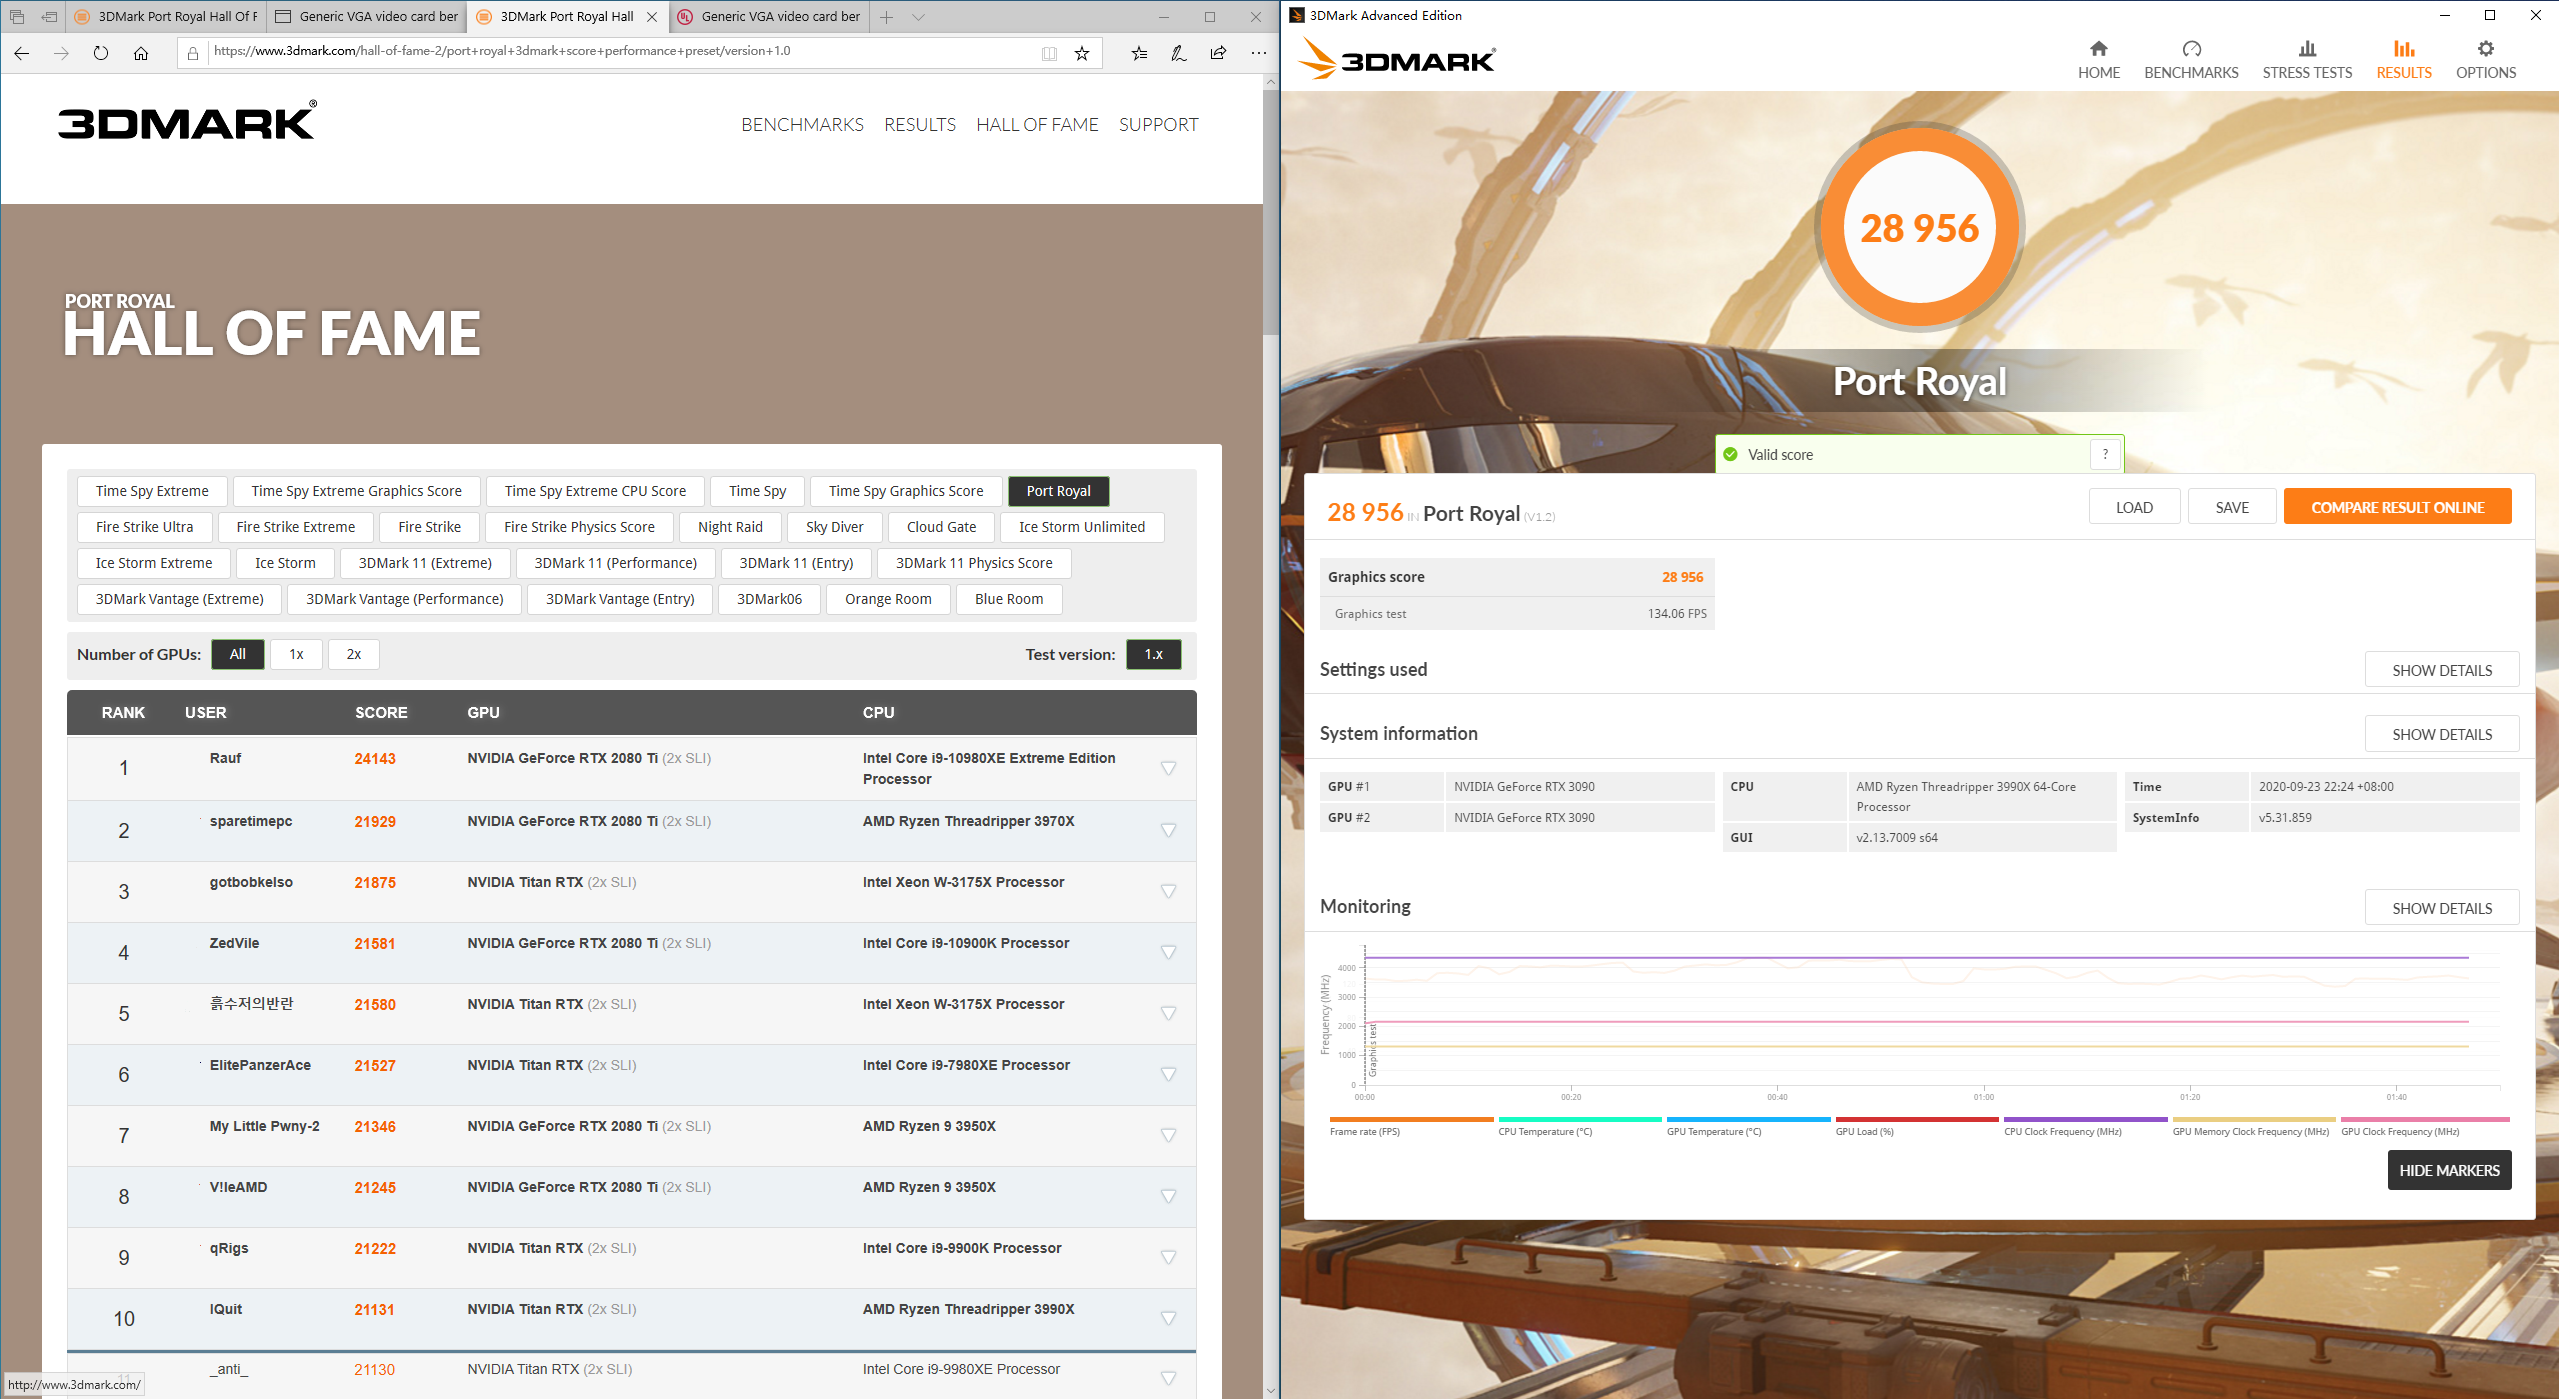2559x1399 pixels.
Task: Click the HIDE MARKERS button
Action: click(x=2449, y=1170)
